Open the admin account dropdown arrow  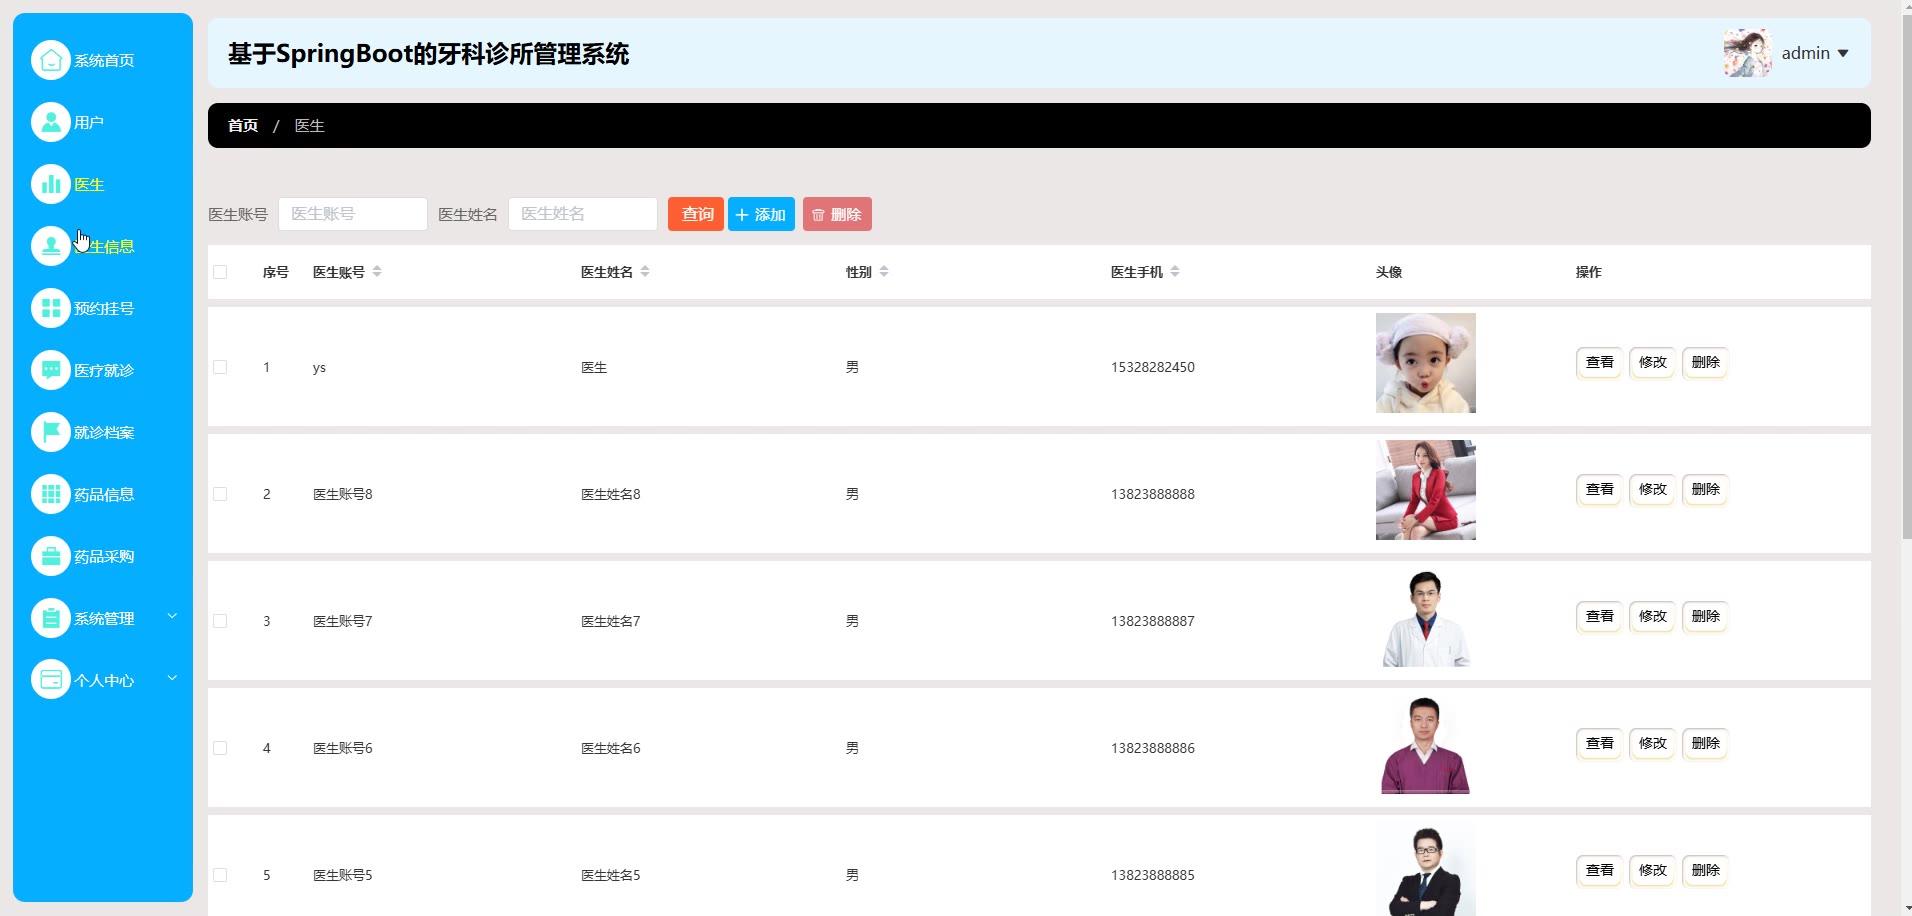click(1843, 54)
